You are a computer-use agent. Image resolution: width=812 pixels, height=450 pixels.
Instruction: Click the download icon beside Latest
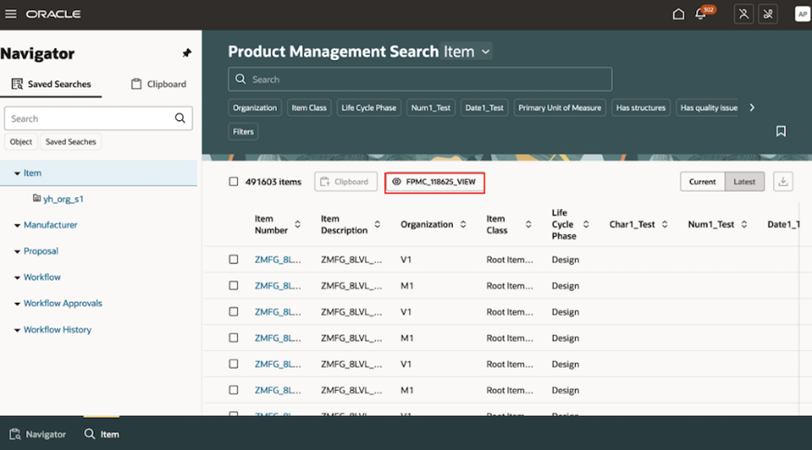783,182
